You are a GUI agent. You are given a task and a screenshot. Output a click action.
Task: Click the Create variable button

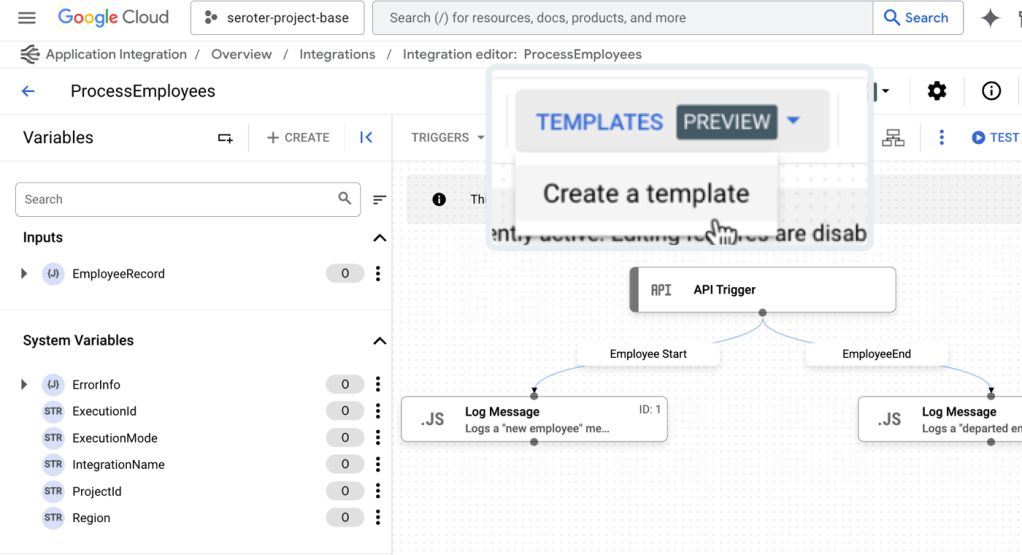pos(298,138)
